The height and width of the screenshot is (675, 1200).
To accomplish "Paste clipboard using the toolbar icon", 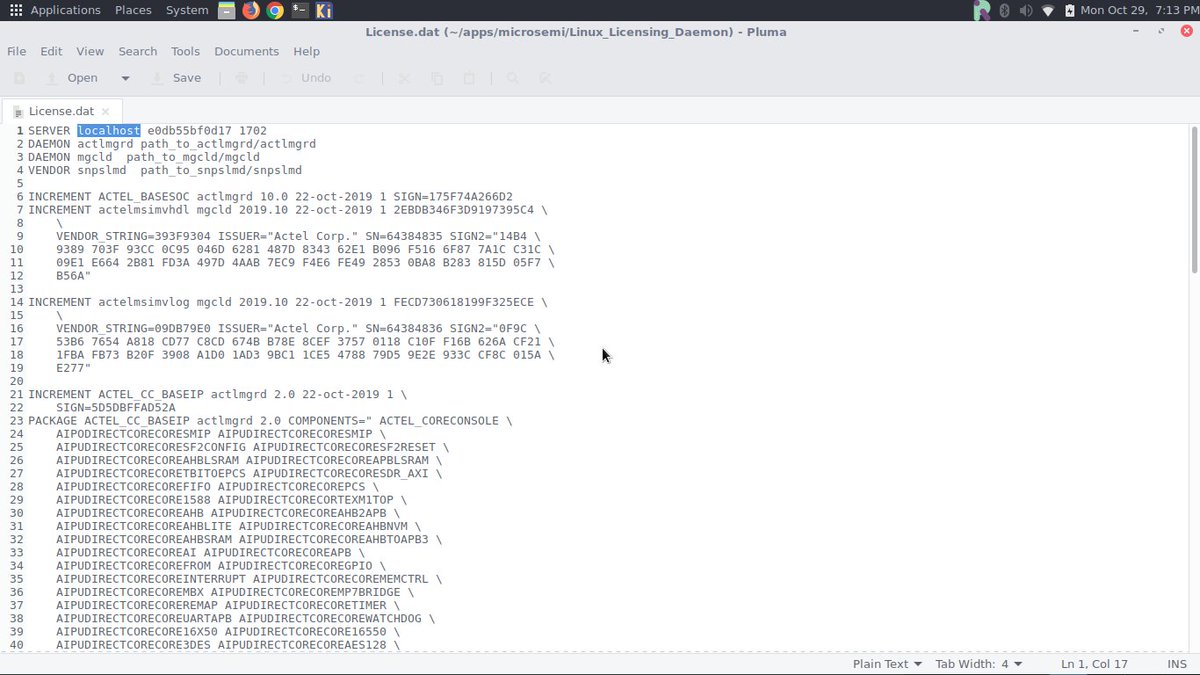I will click(469, 78).
